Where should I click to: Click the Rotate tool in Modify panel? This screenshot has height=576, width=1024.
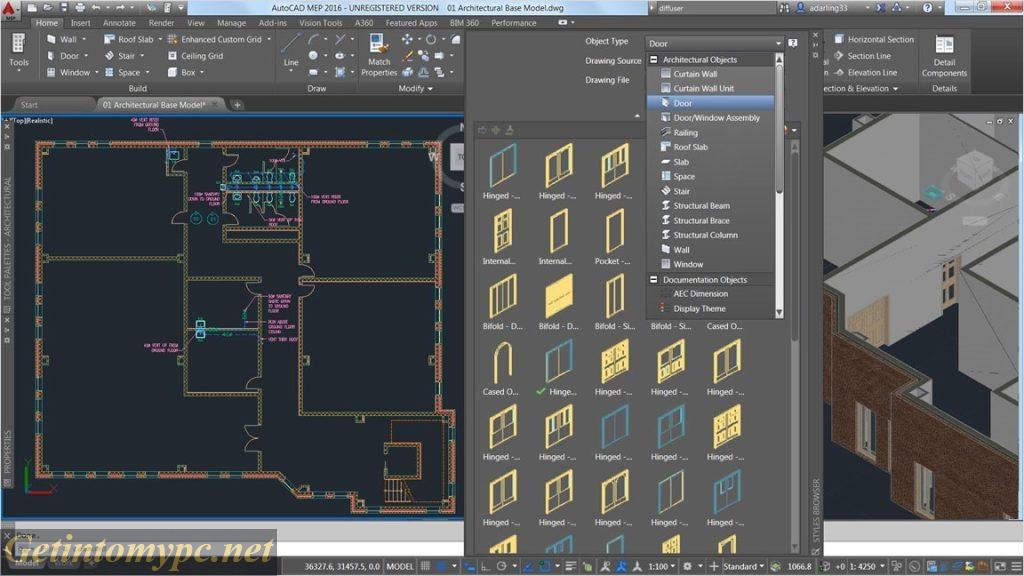click(x=430, y=39)
